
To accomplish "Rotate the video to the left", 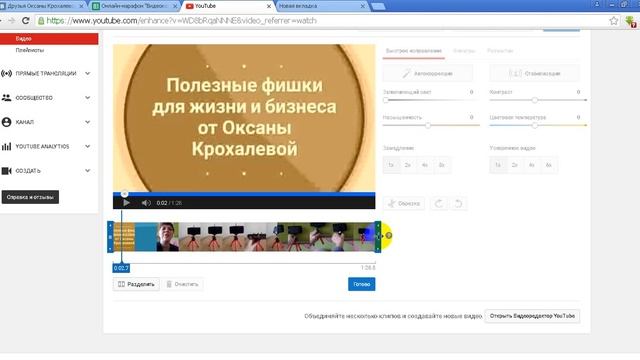I will click(x=439, y=203).
